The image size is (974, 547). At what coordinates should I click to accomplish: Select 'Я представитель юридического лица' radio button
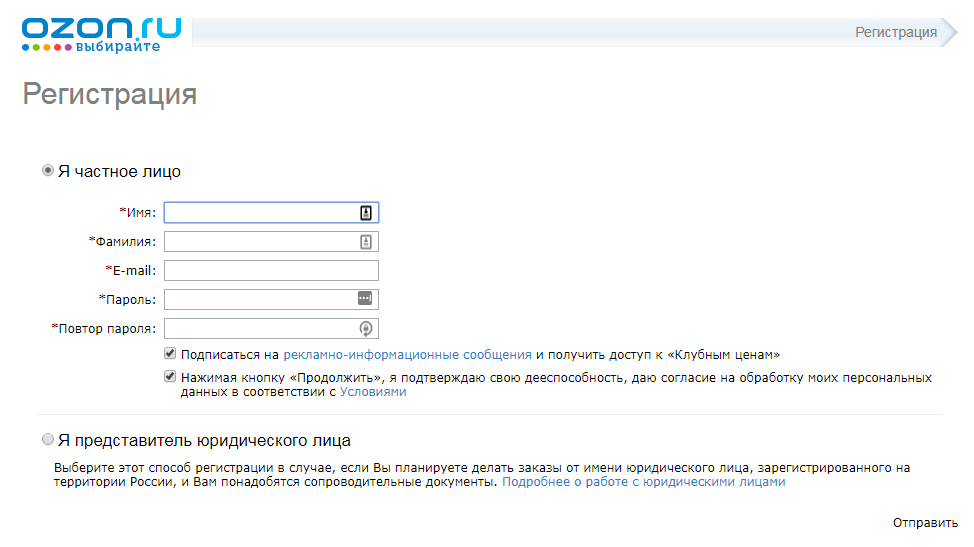pyautogui.click(x=48, y=440)
